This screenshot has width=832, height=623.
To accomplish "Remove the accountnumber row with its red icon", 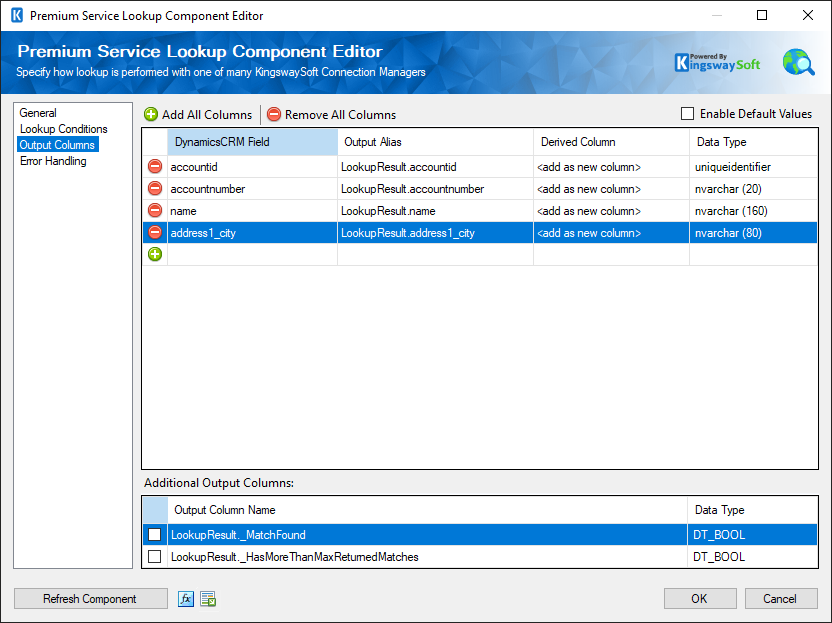I will pos(155,188).
